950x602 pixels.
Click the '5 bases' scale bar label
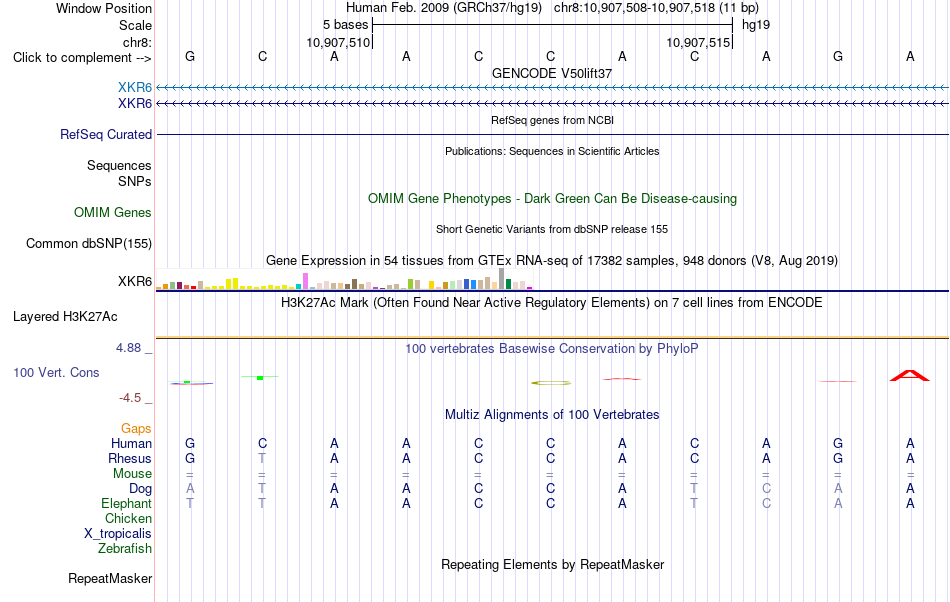pos(345,25)
